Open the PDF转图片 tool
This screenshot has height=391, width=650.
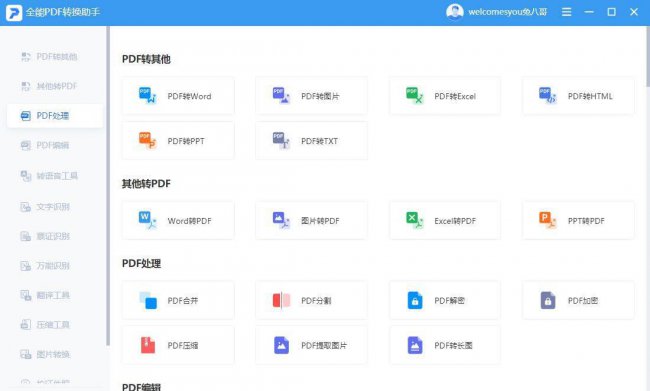pyautogui.click(x=311, y=96)
